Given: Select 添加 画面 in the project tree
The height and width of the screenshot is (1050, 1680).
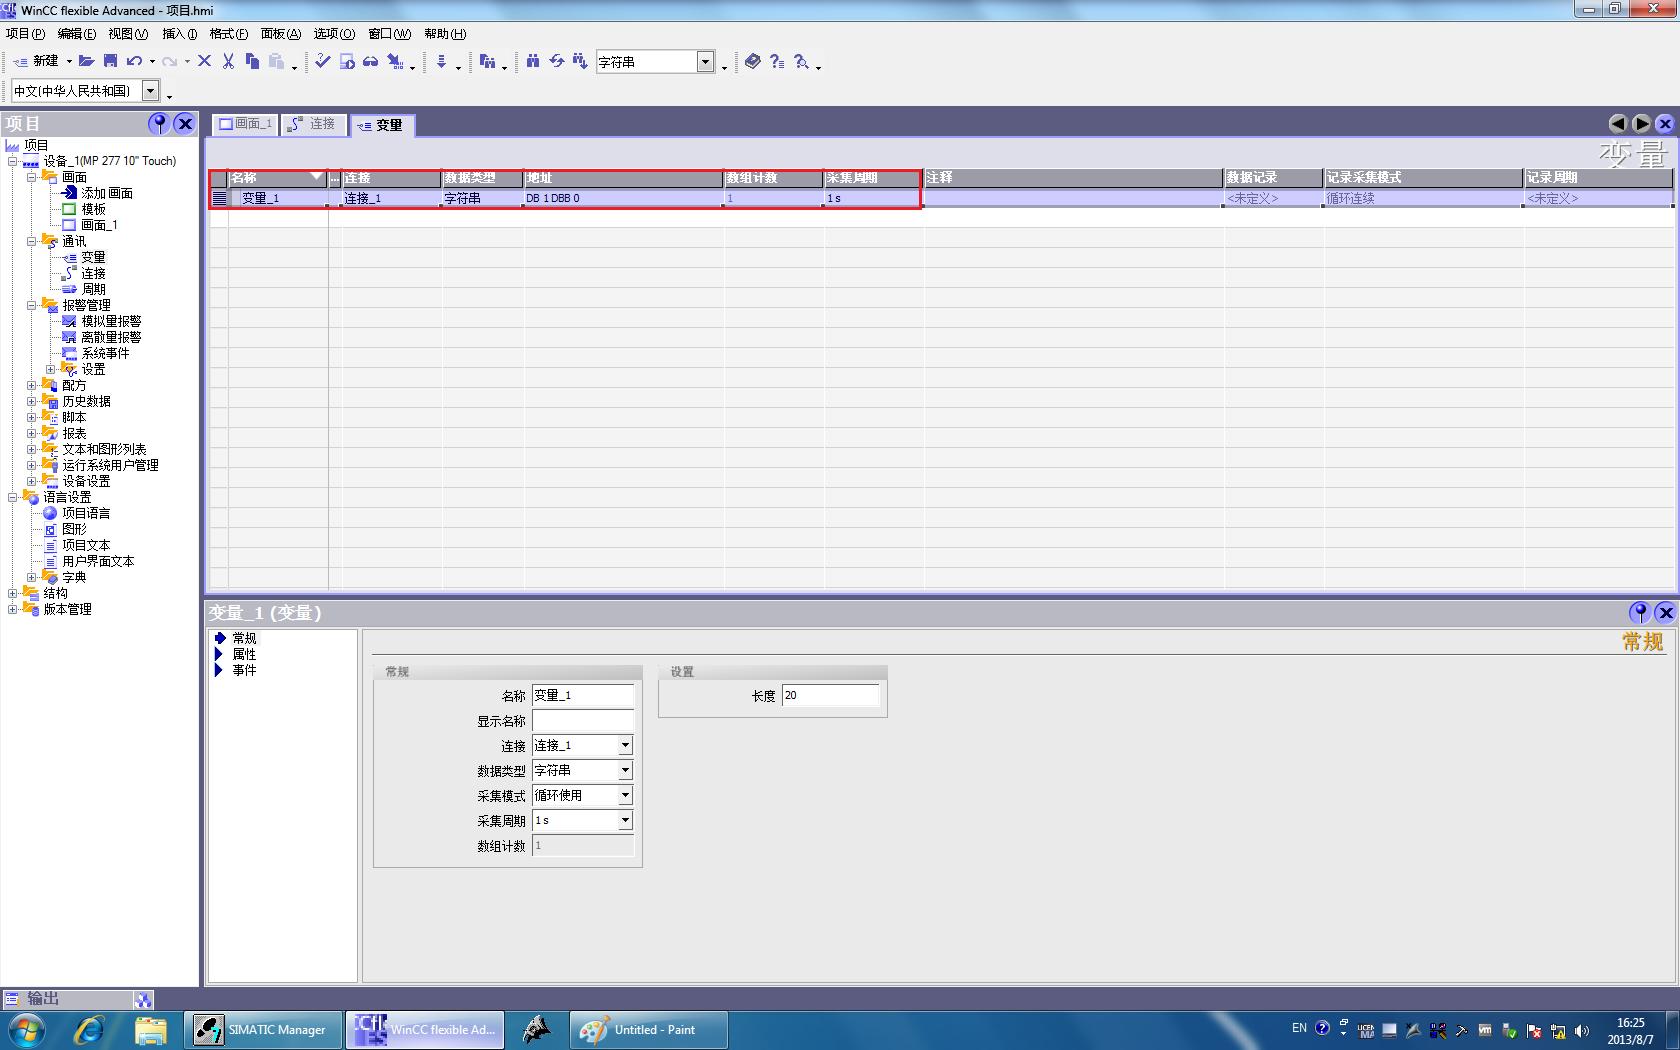Looking at the screenshot, I should click(107, 193).
